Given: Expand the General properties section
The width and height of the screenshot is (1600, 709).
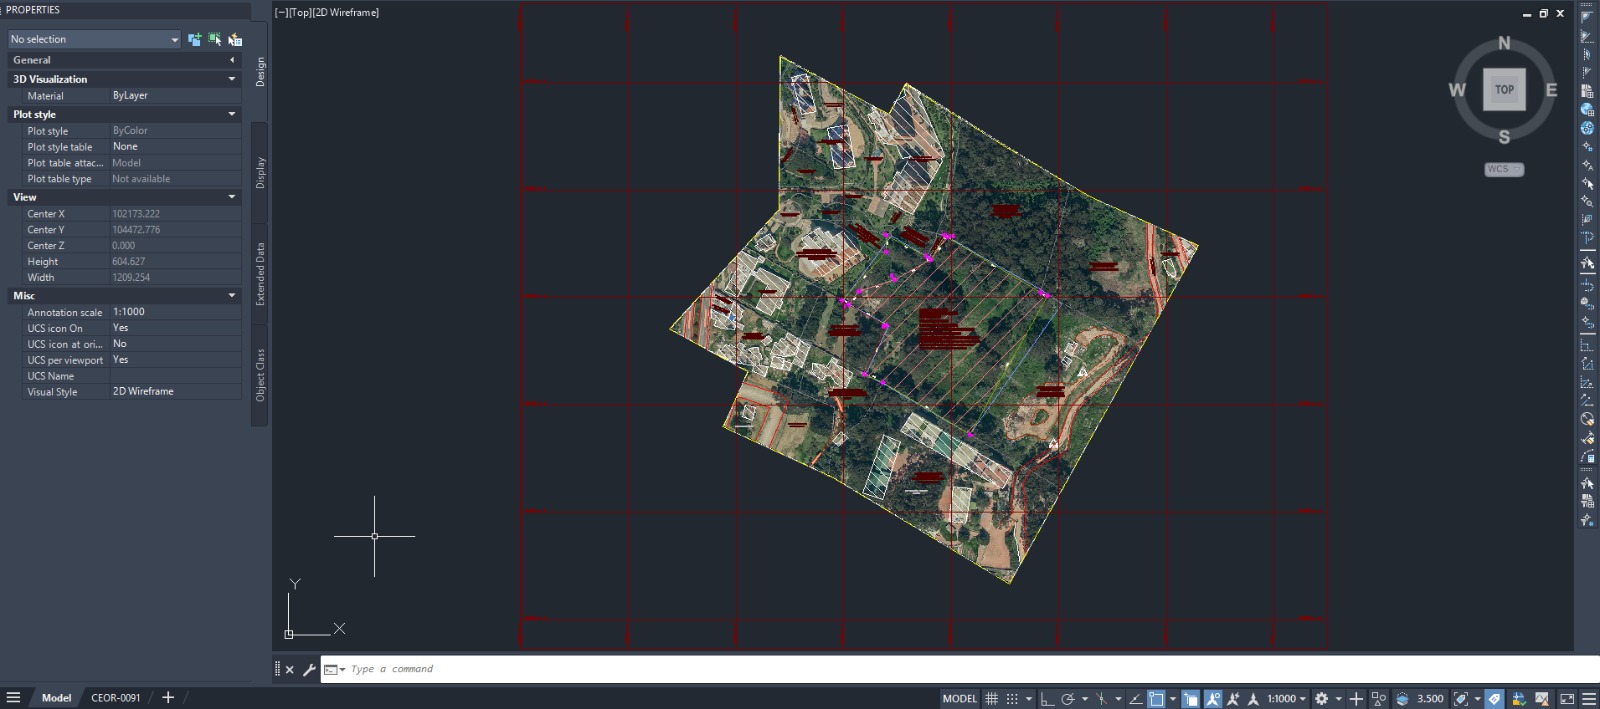Looking at the screenshot, I should click(x=232, y=60).
